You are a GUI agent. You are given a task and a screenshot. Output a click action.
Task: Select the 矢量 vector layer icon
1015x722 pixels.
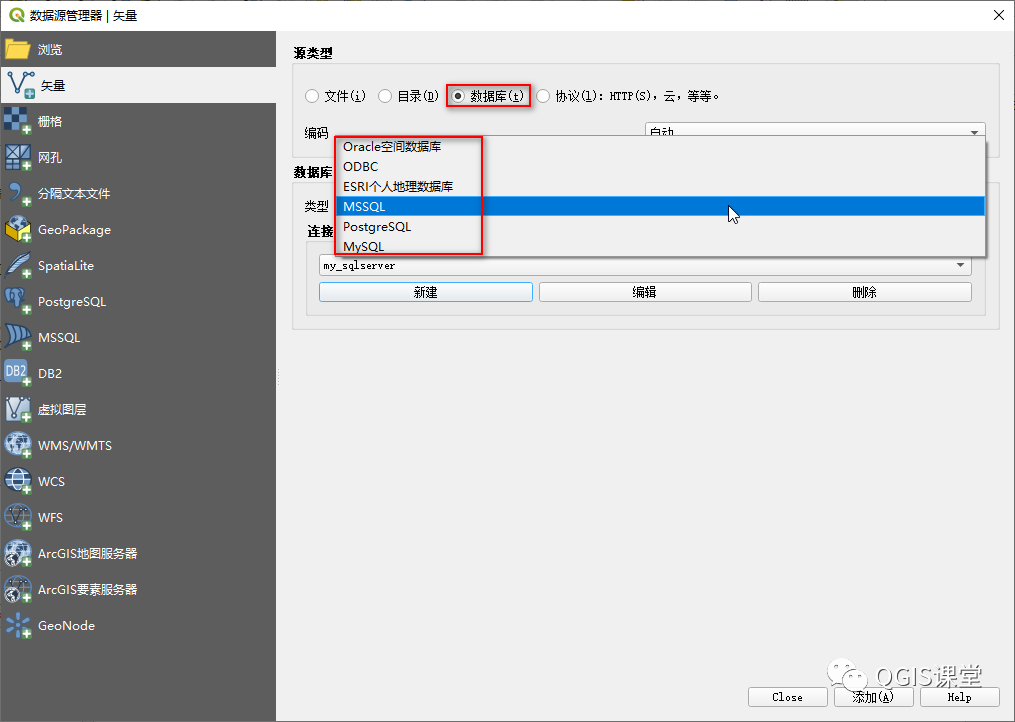click(20, 85)
